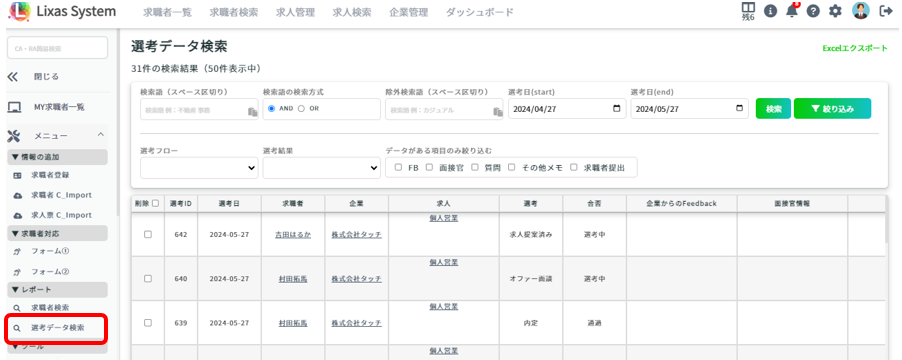Click the logout icon in header
Screen dimensions: 902x360
pos(885,11)
